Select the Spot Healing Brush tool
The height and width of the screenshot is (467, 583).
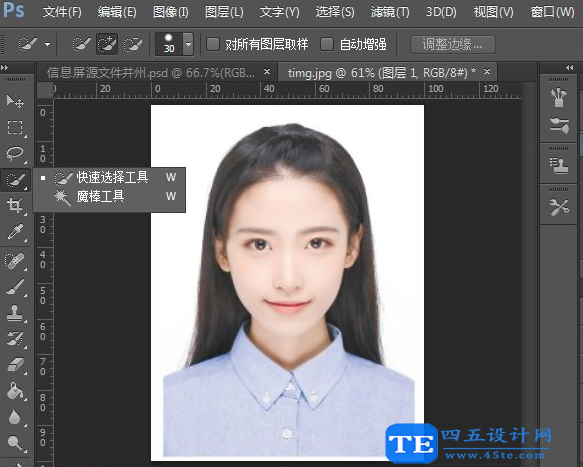click(x=15, y=261)
